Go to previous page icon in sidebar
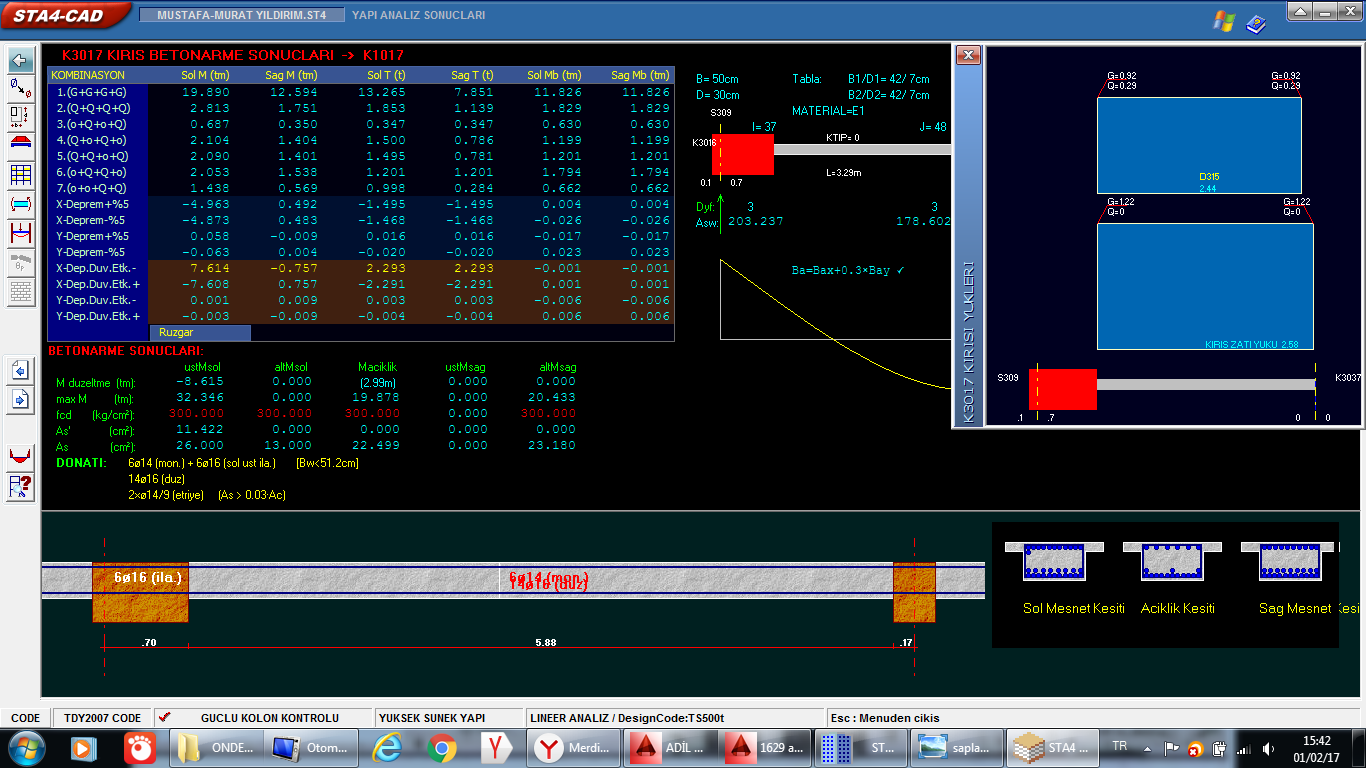Image resolution: width=1366 pixels, height=768 pixels. [20, 370]
